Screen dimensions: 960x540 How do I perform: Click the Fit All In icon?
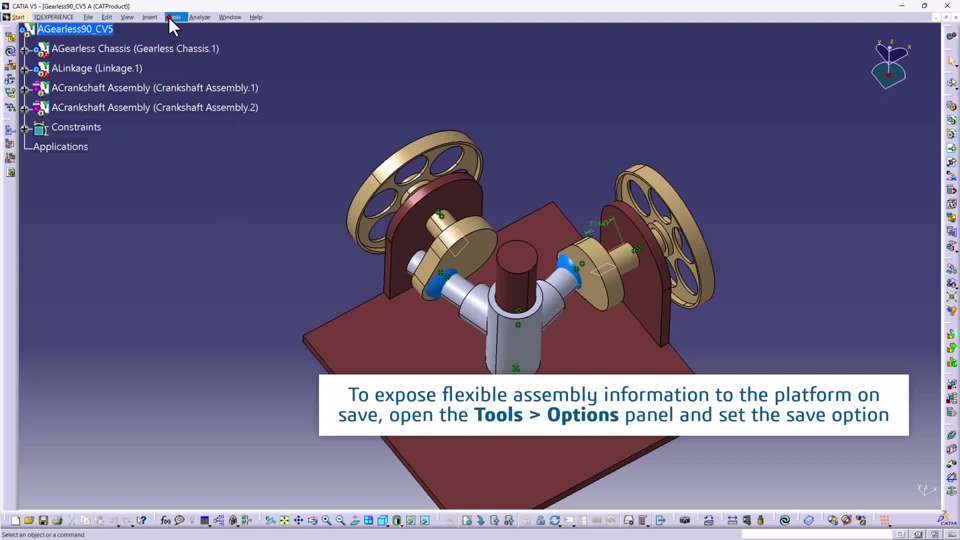click(x=284, y=520)
